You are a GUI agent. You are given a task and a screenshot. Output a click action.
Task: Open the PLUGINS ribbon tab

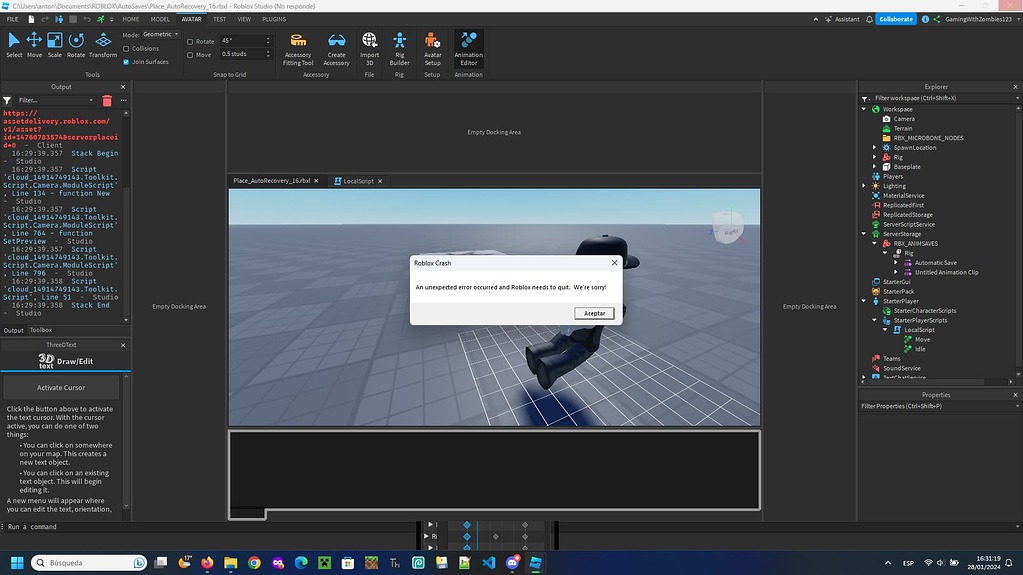[x=274, y=19]
